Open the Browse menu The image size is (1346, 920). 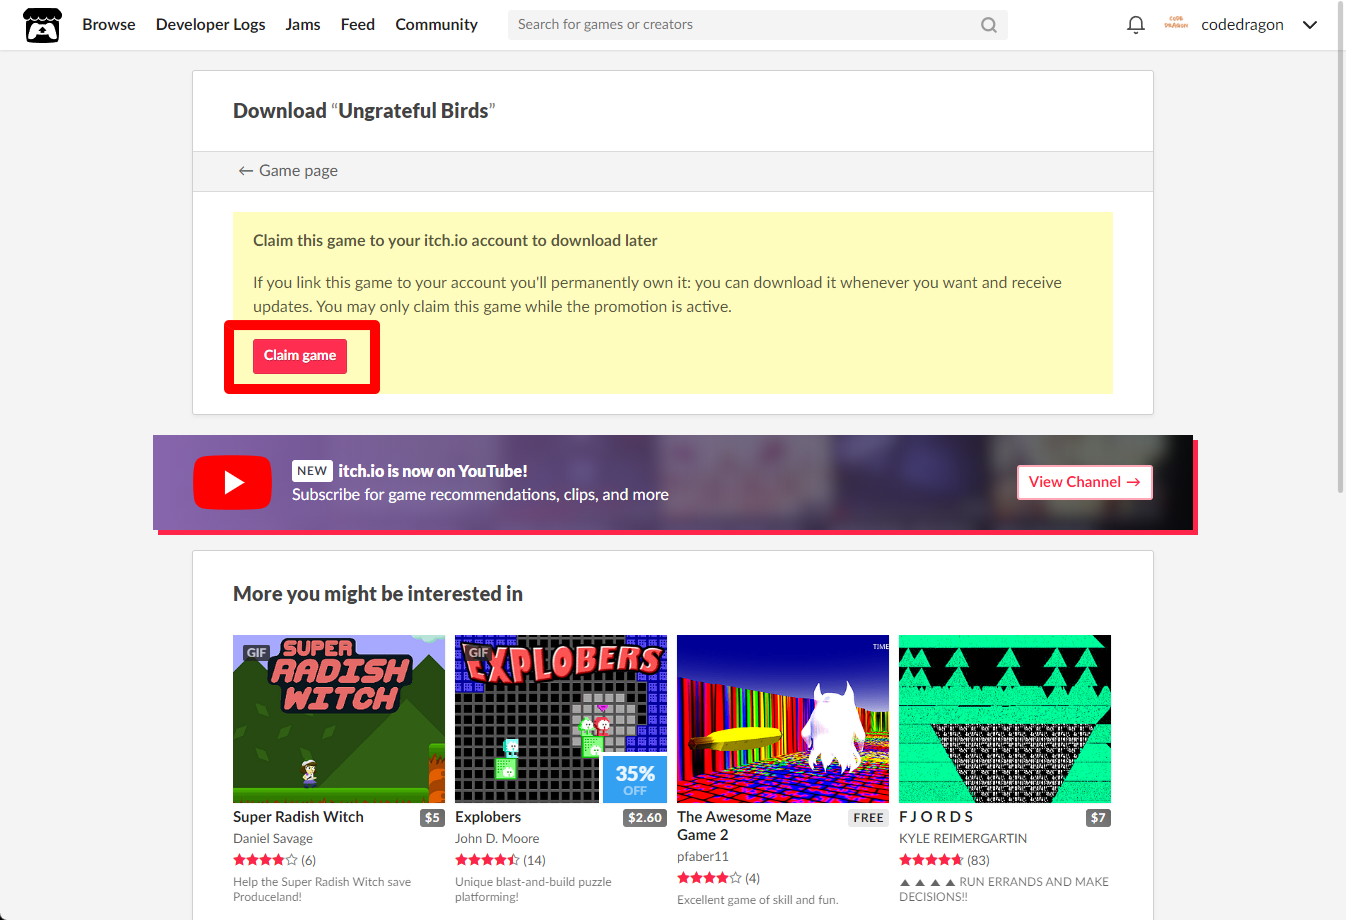tap(109, 25)
